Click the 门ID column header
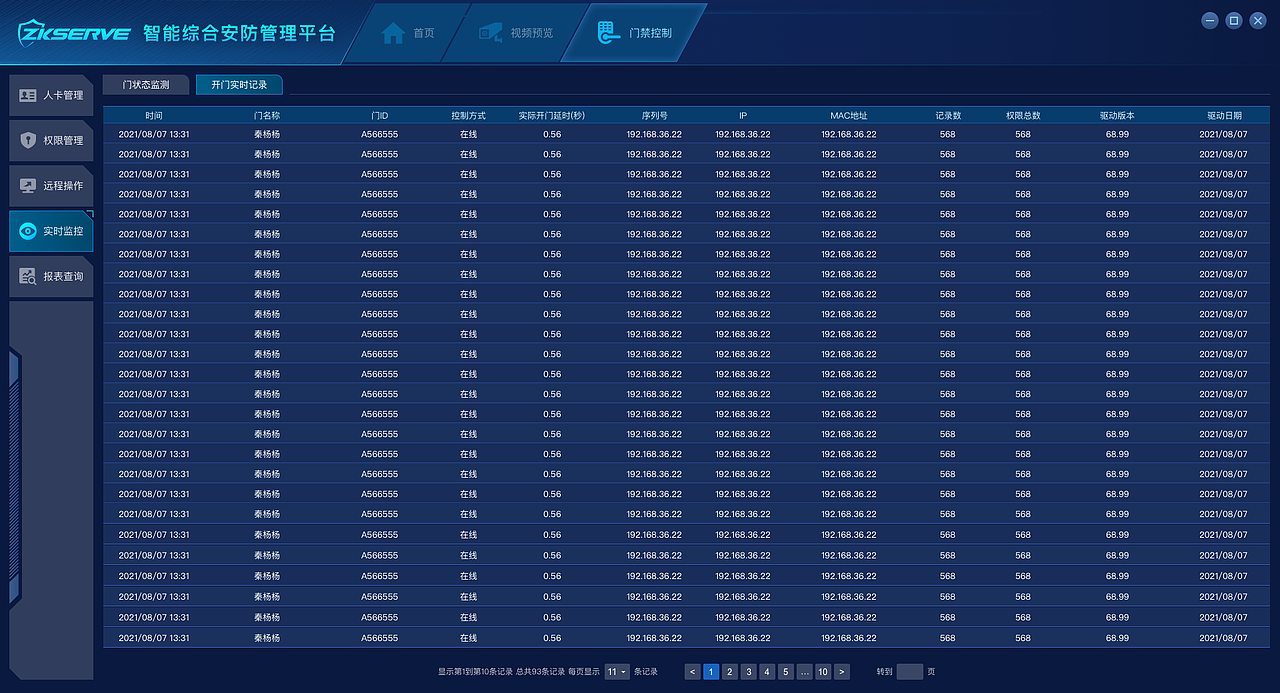The width and height of the screenshot is (1280, 693). (379, 115)
